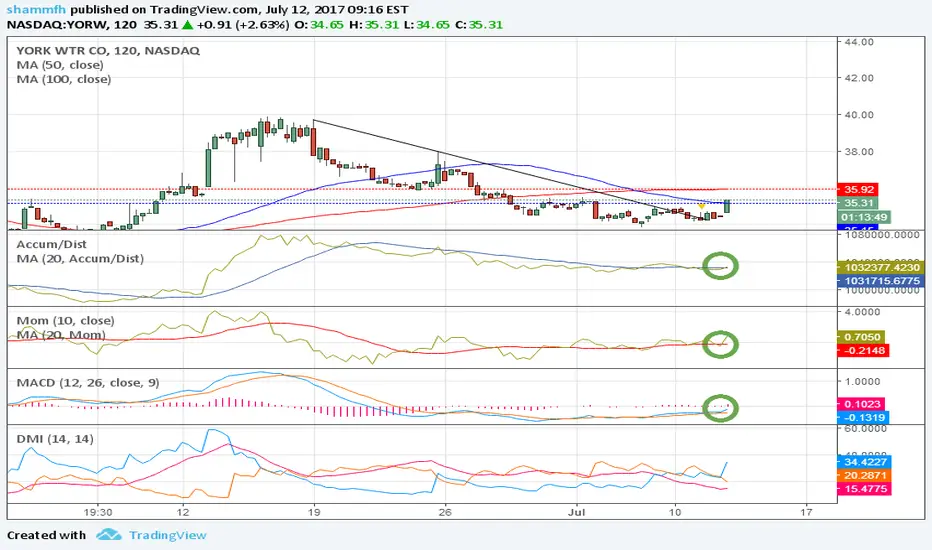Click the 44.00 price axis label
This screenshot has width=932, height=550.
[x=859, y=42]
